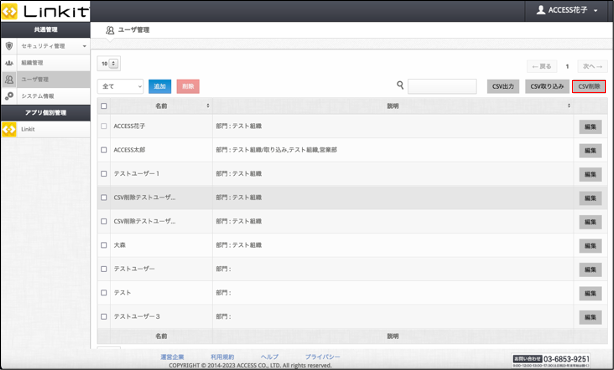Image resolution: width=614 pixels, height=370 pixels.
Task: Open セキュリティ管理 in the sidebar
Action: click(45, 46)
